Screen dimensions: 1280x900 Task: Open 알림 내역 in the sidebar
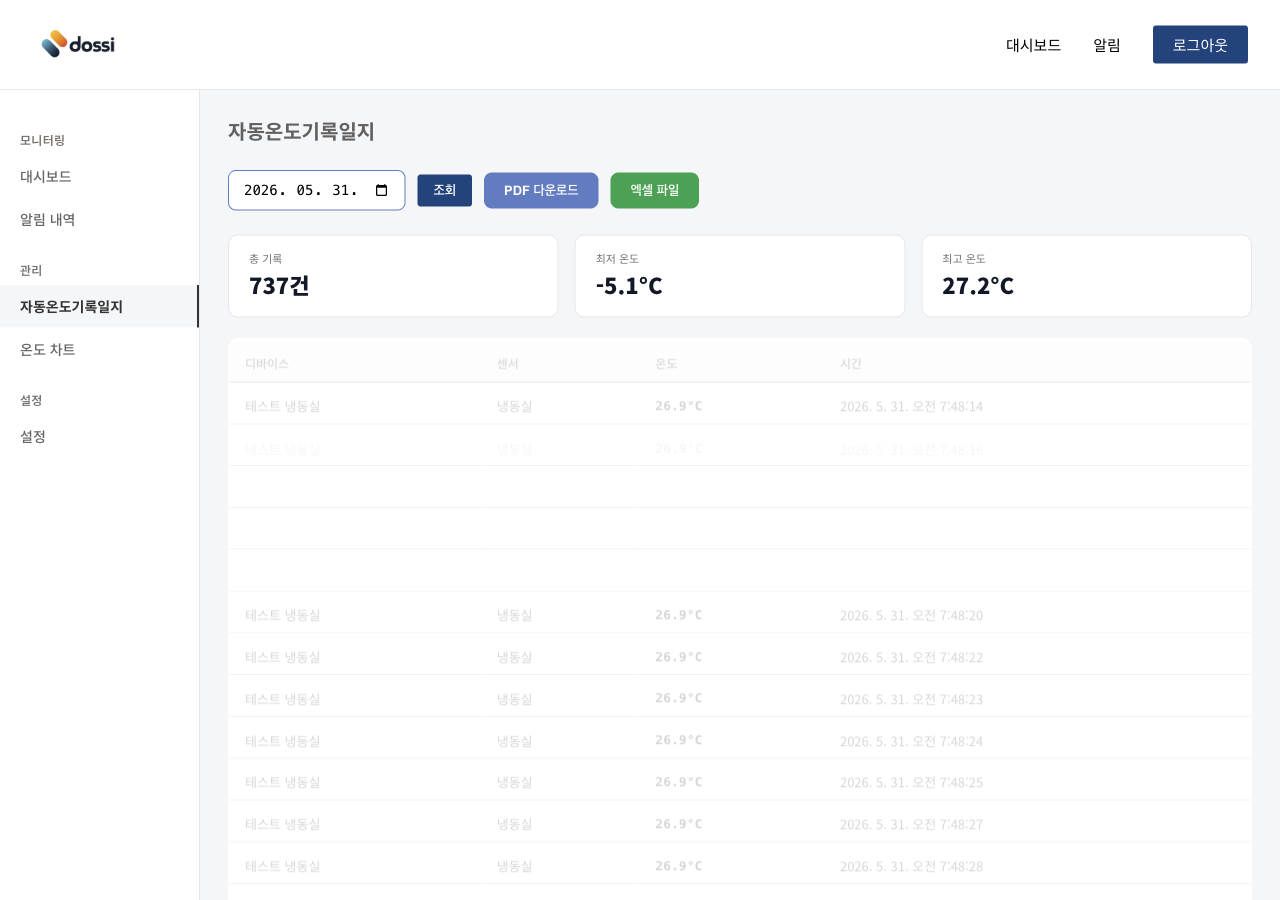point(99,219)
